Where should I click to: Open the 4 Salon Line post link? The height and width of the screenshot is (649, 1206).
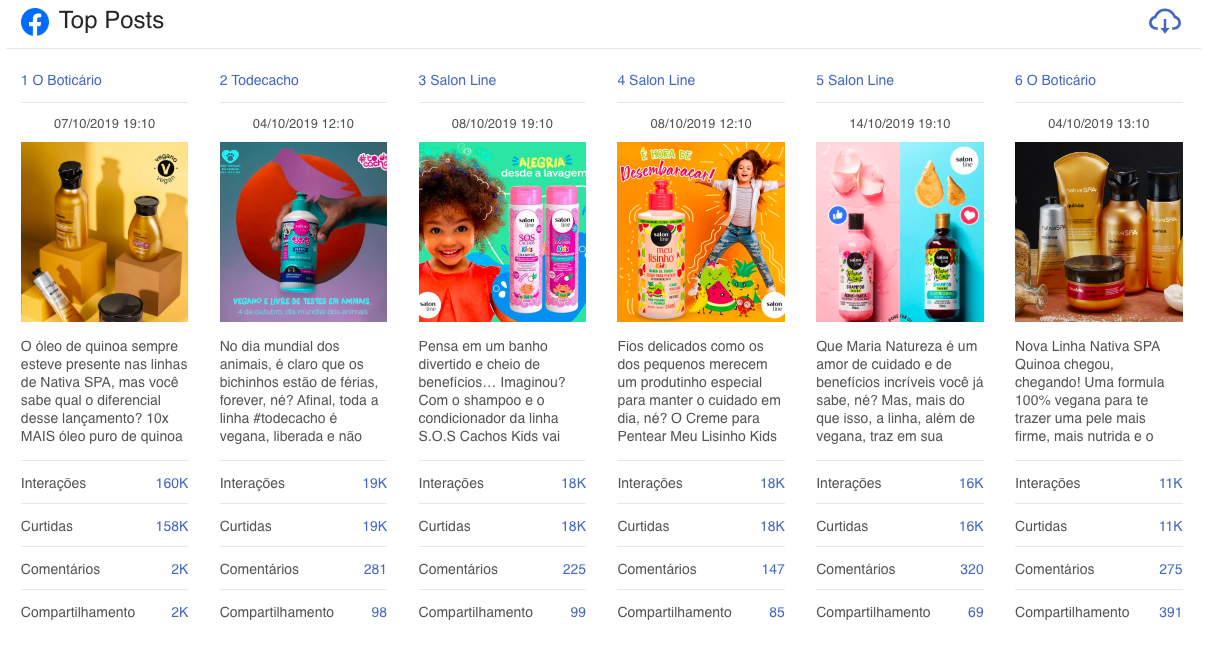click(656, 80)
